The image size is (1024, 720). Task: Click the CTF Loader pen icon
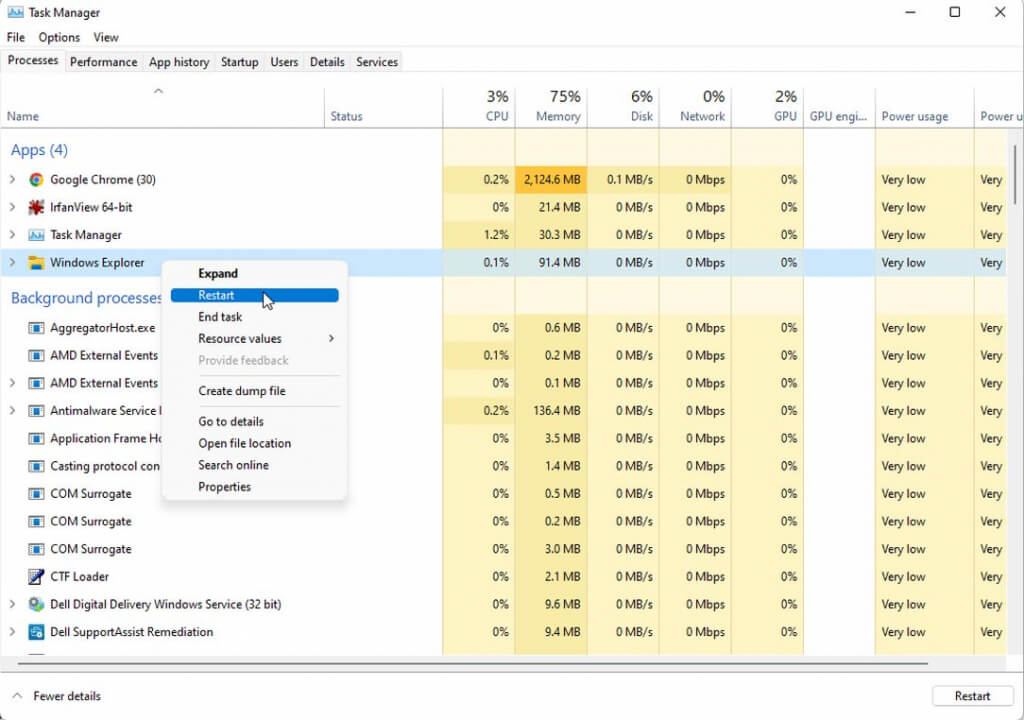tap(36, 577)
